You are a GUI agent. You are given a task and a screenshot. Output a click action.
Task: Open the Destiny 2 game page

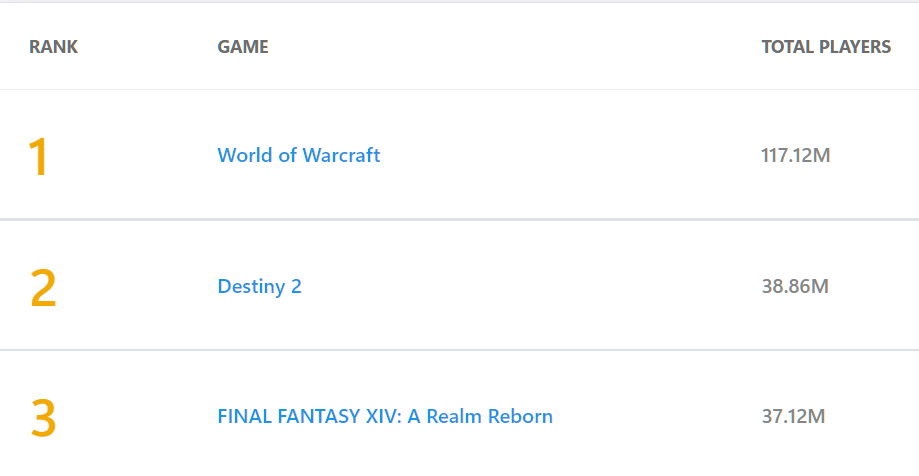pyautogui.click(x=259, y=286)
